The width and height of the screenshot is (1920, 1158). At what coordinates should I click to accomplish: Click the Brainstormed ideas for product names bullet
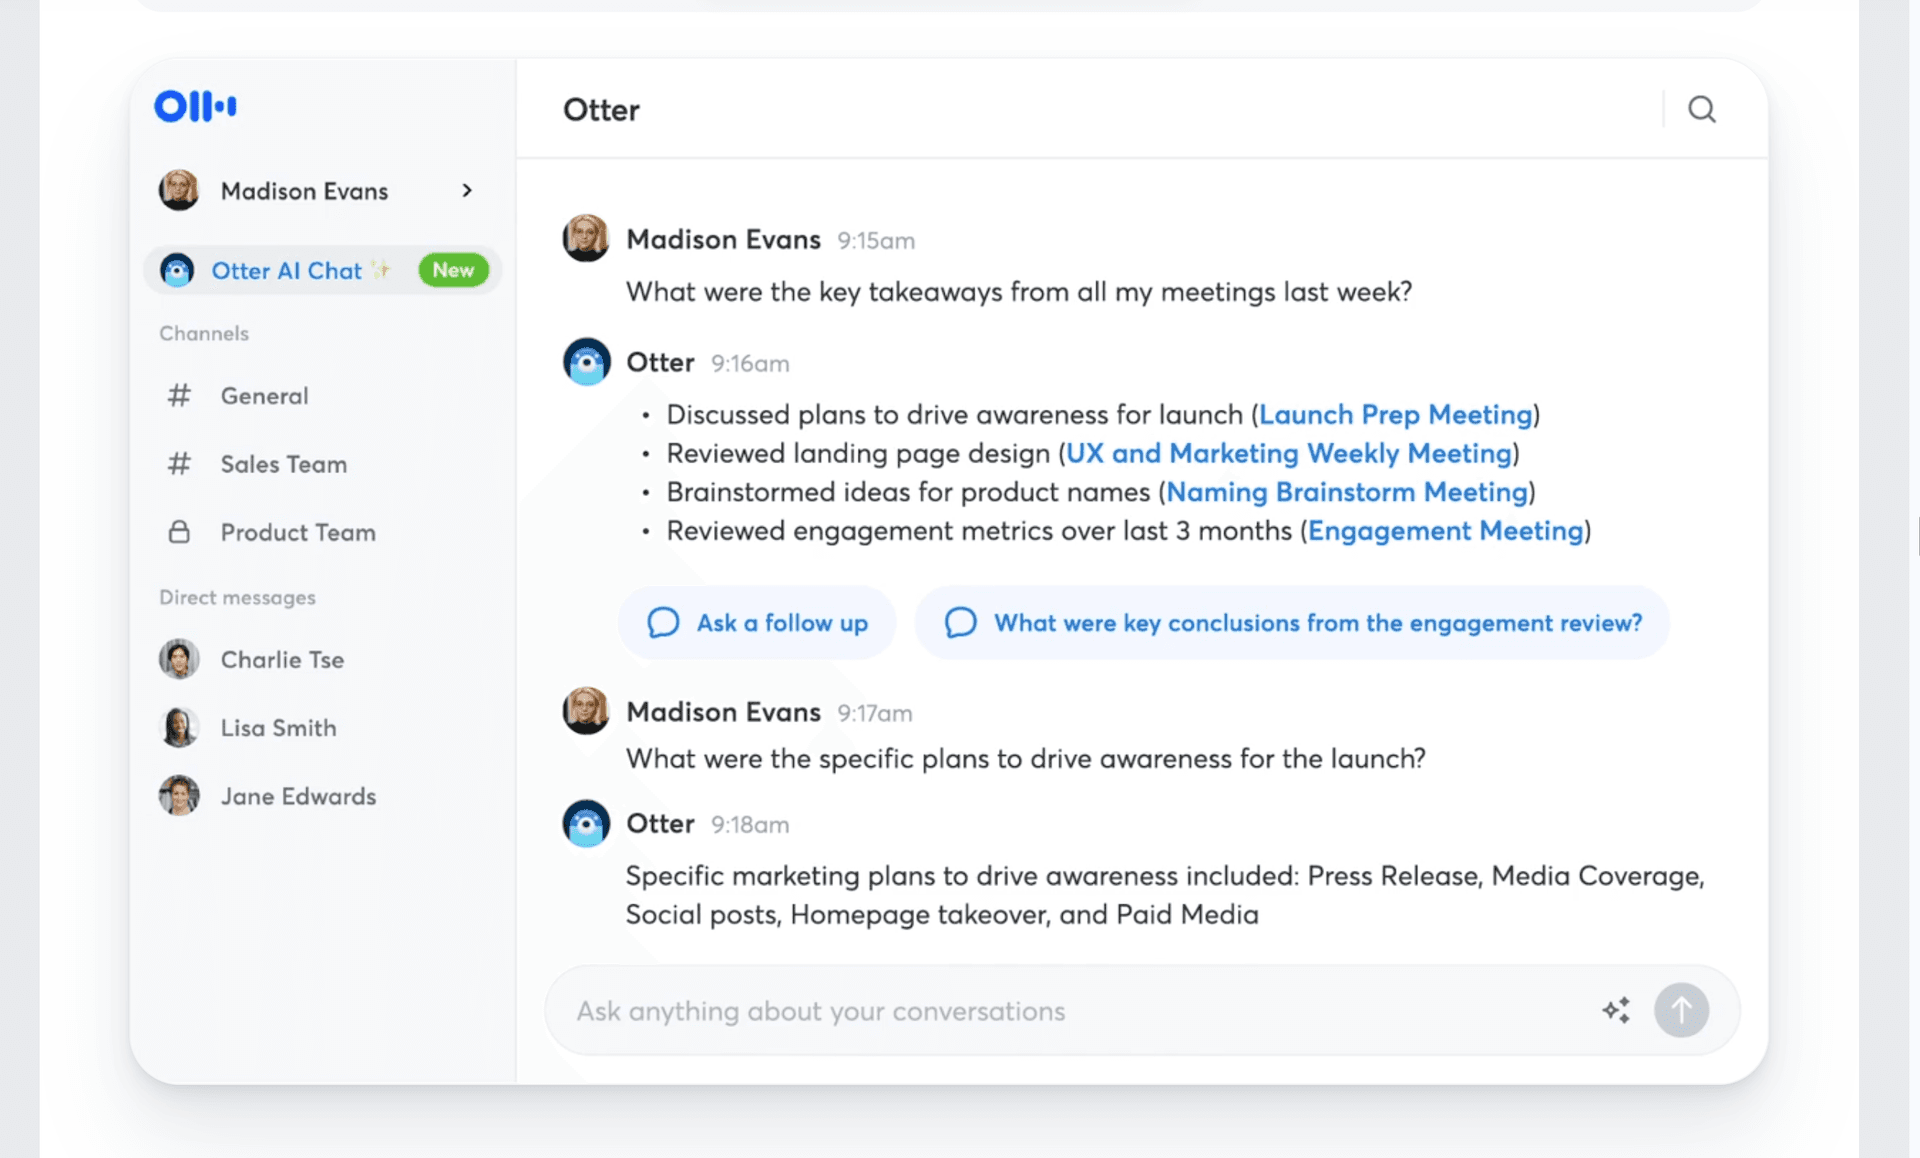coord(908,492)
